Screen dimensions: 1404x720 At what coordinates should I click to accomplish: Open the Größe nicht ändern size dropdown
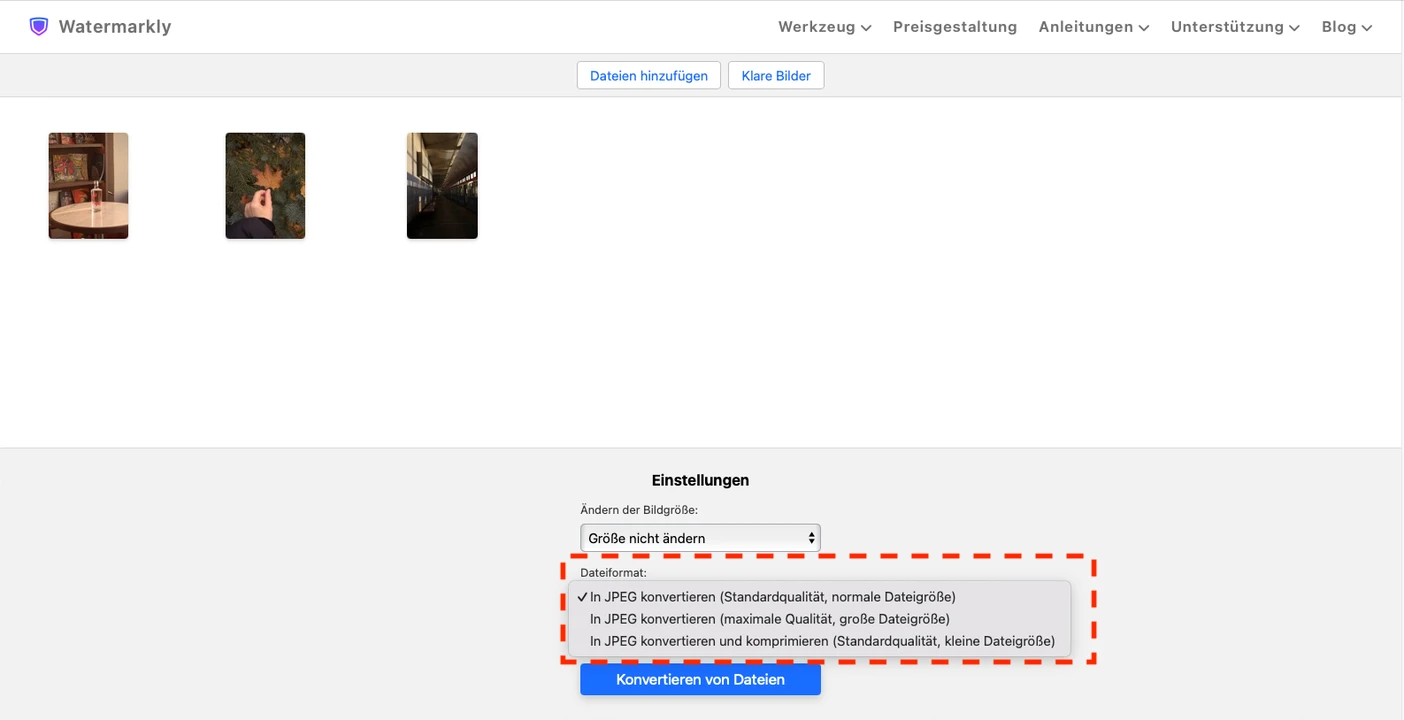click(700, 538)
